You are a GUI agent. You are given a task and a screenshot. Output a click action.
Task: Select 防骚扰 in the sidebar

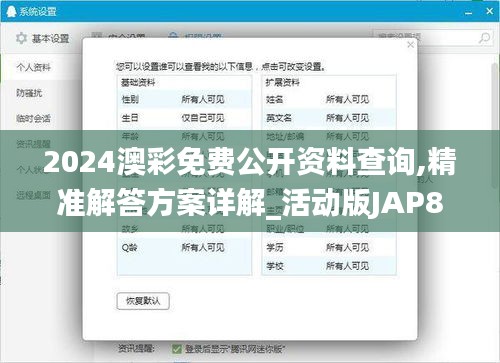29,93
